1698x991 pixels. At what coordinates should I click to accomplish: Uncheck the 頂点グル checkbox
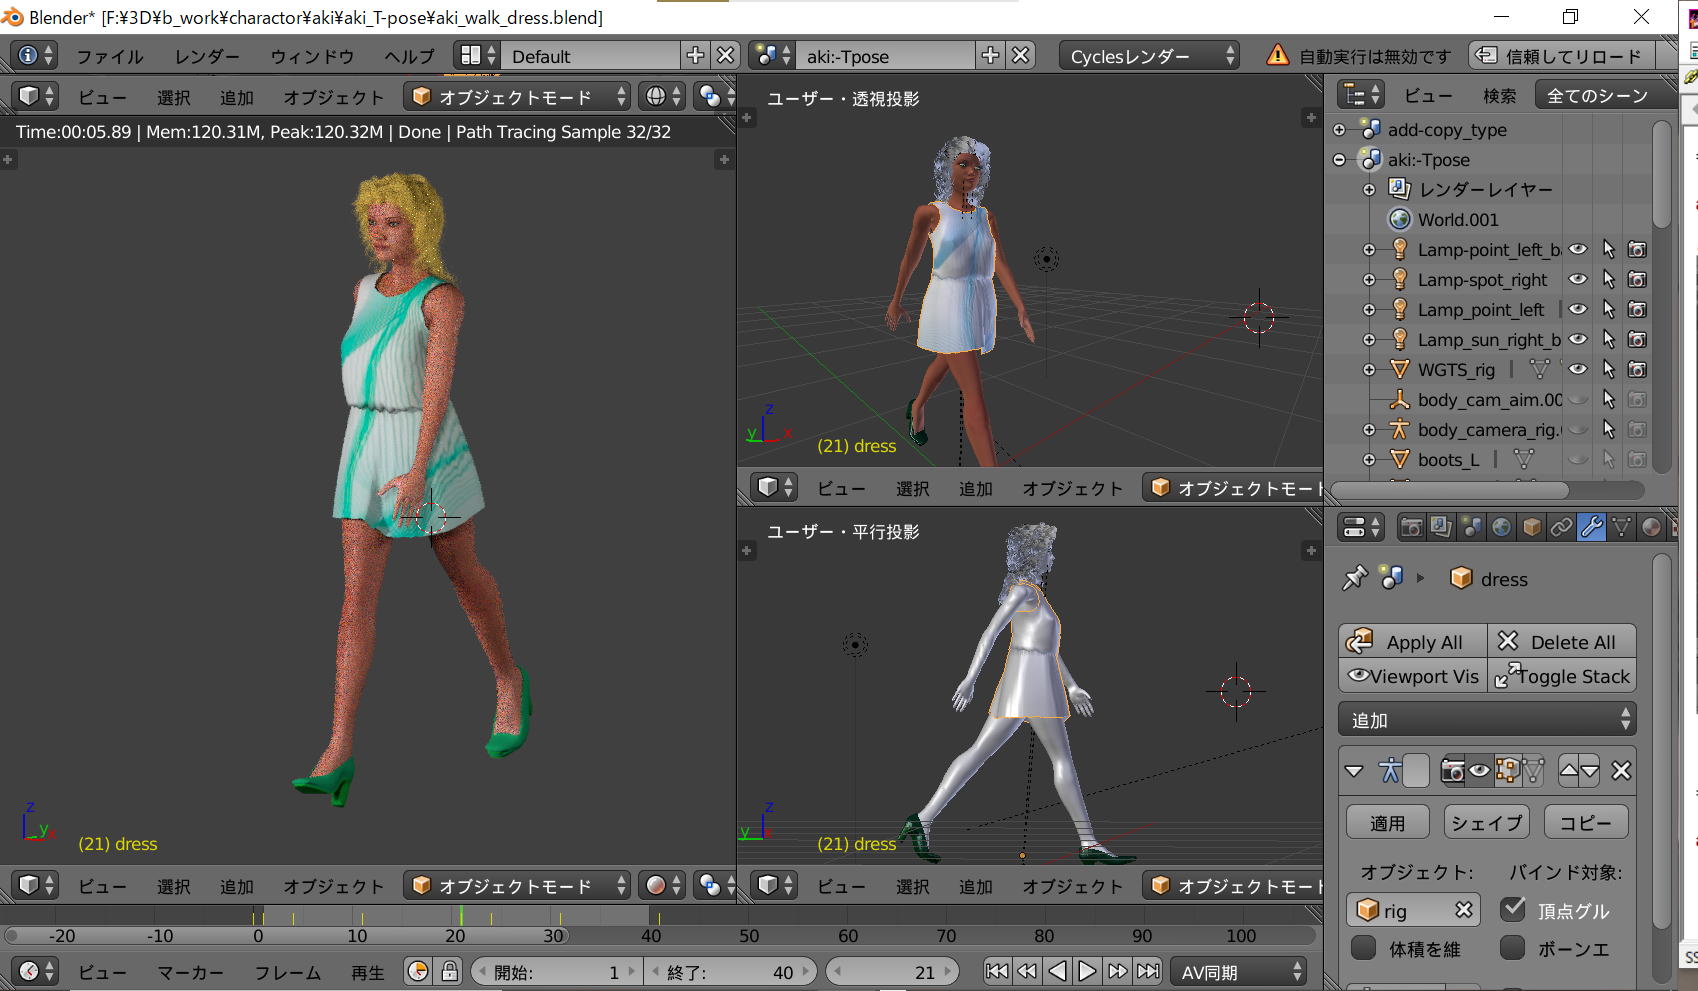1513,909
